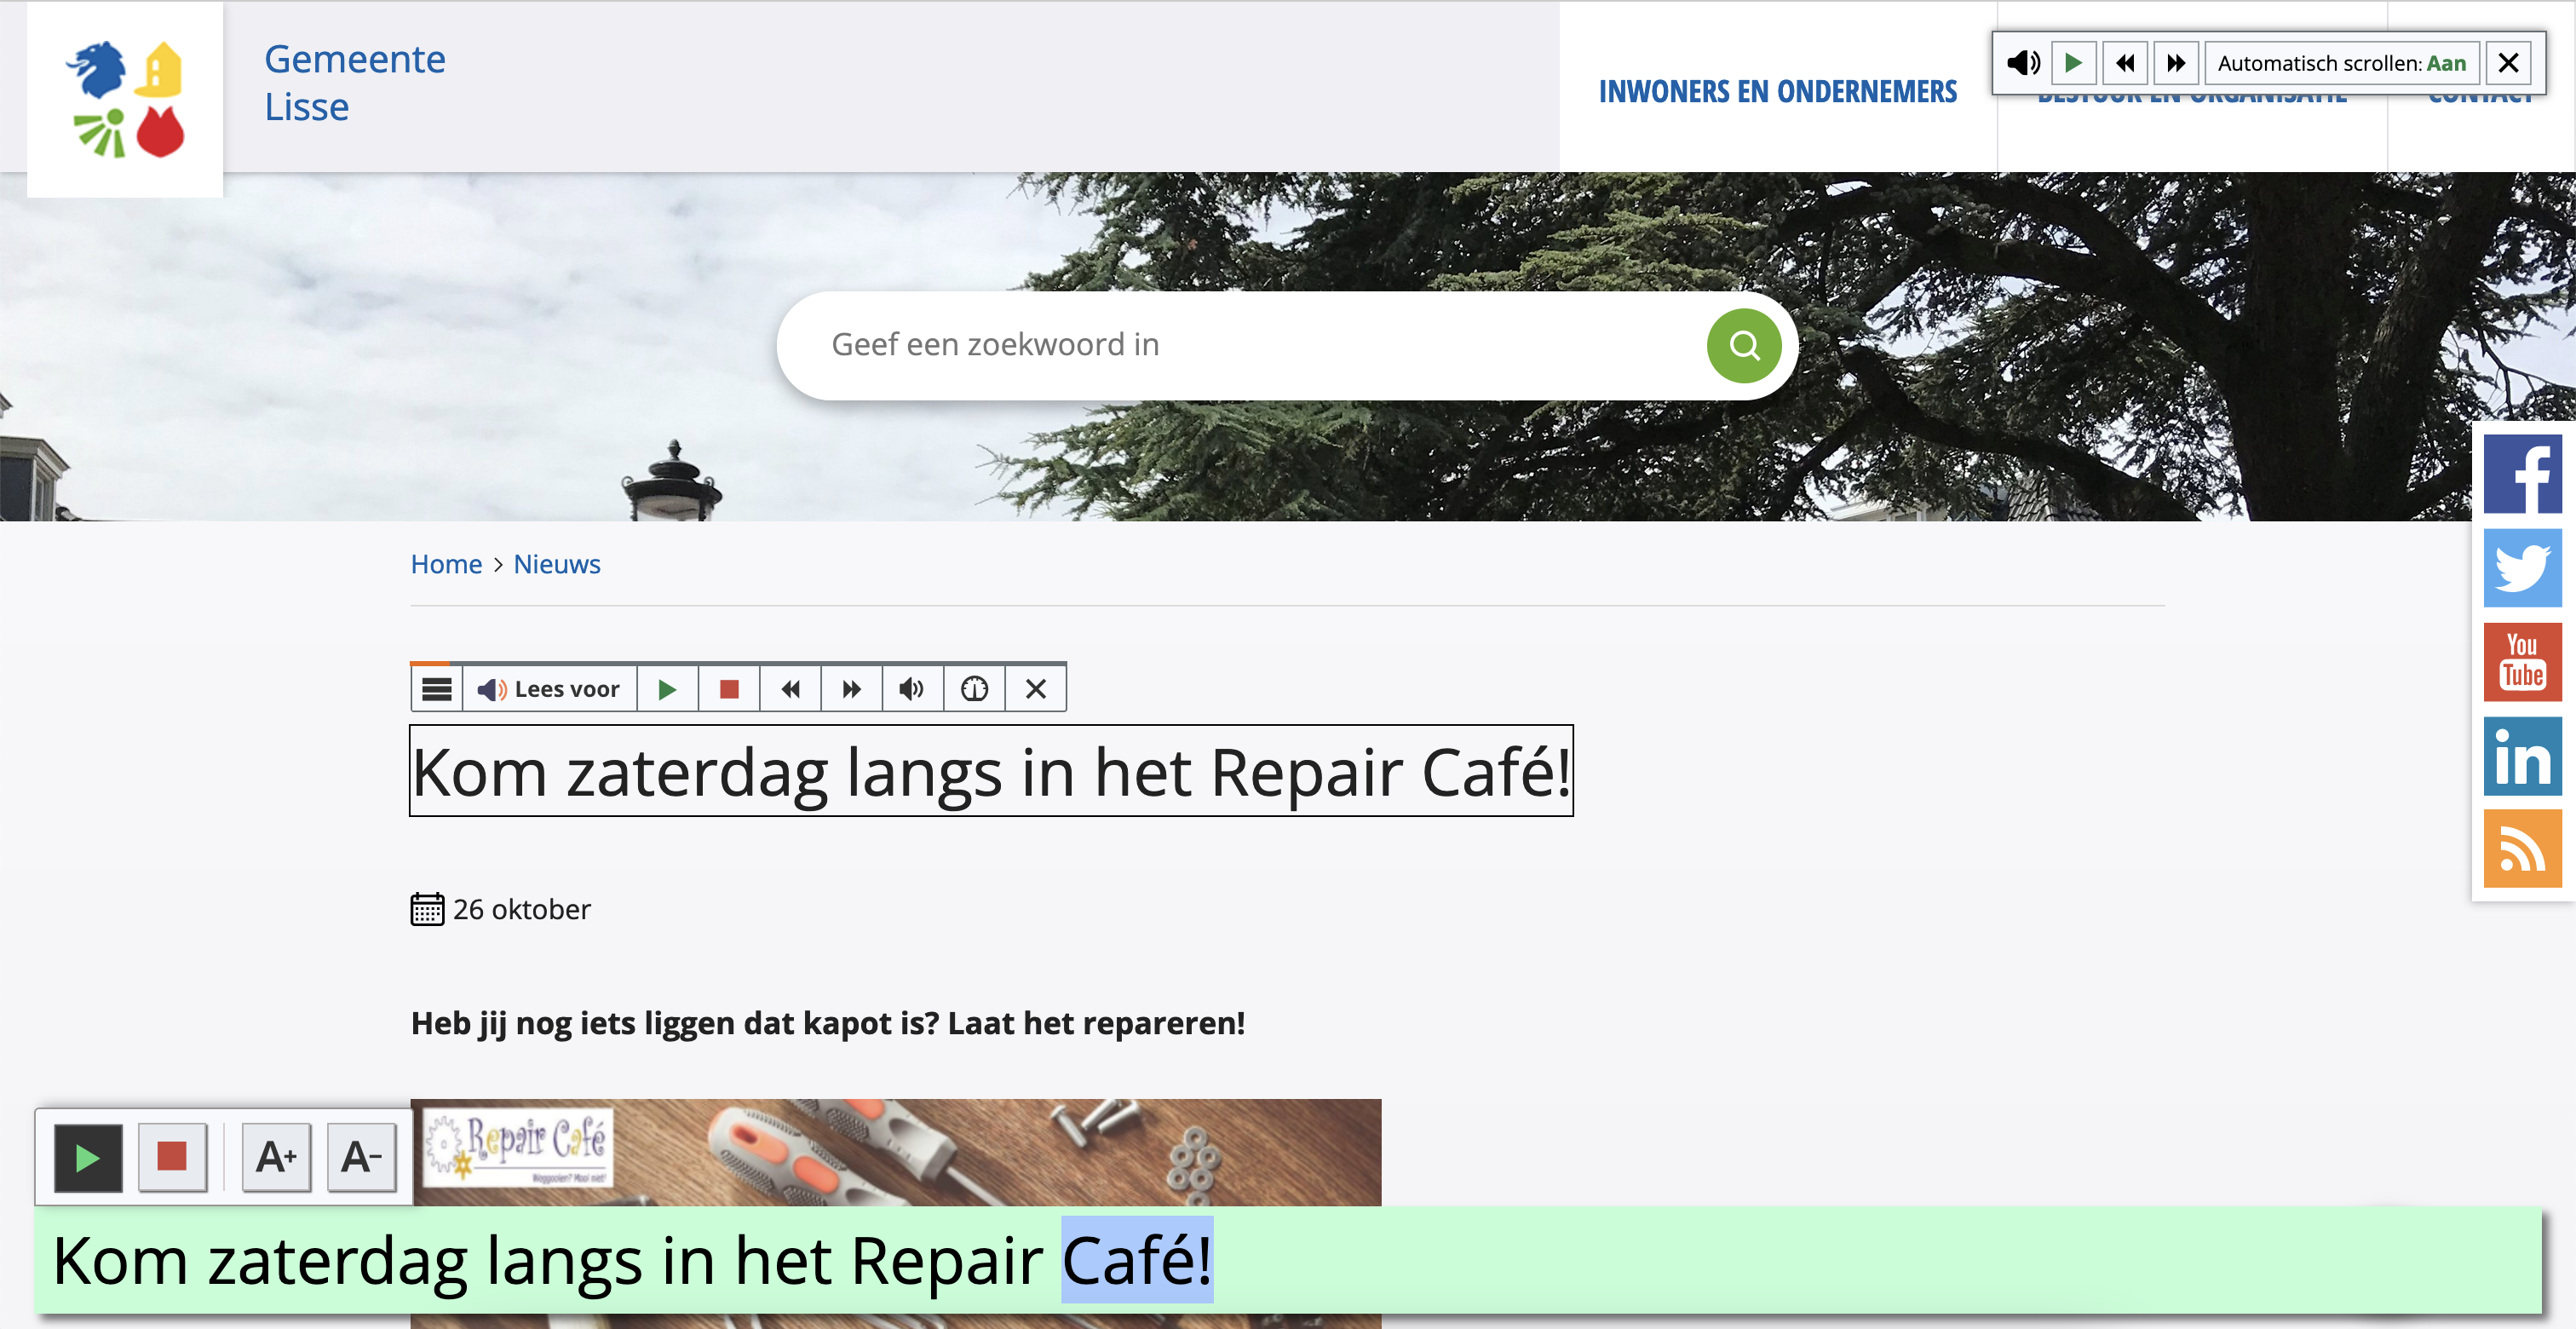Screen dimensions: 2576x1329
Task: Play in the top floating reader bar
Action: [2074, 63]
